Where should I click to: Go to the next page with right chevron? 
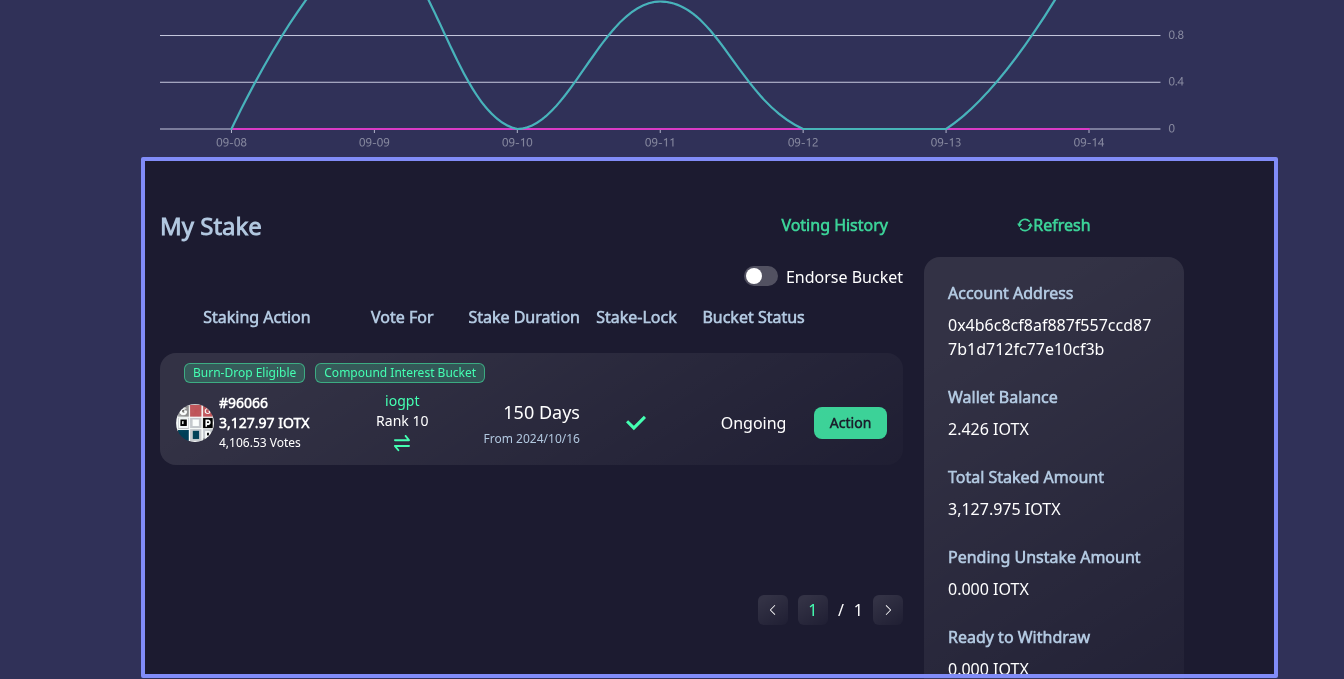tap(887, 610)
